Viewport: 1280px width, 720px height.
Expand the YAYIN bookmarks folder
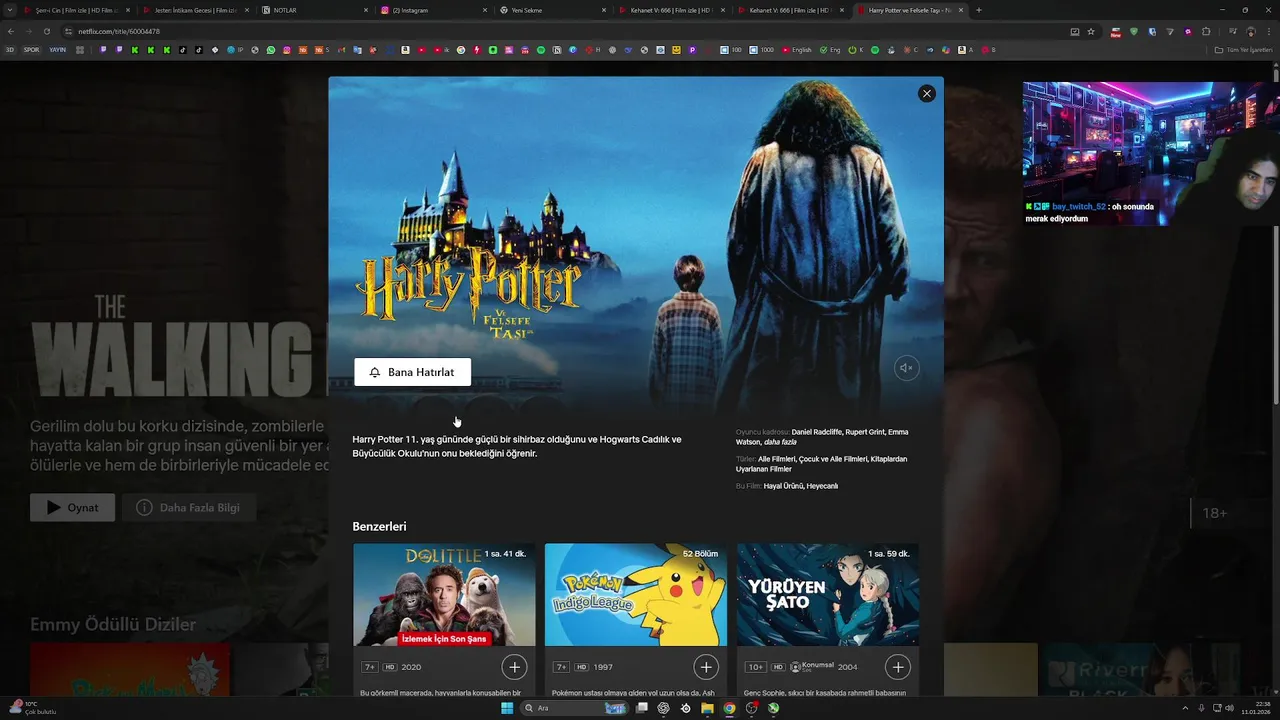pyautogui.click(x=58, y=49)
